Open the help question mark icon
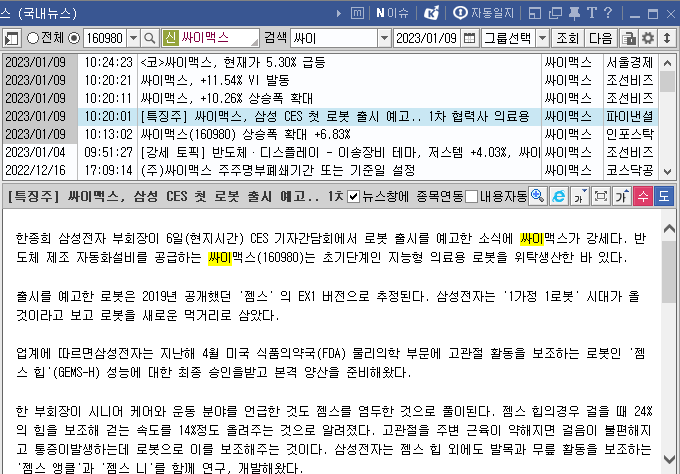The height and width of the screenshot is (474, 680). tap(608, 13)
